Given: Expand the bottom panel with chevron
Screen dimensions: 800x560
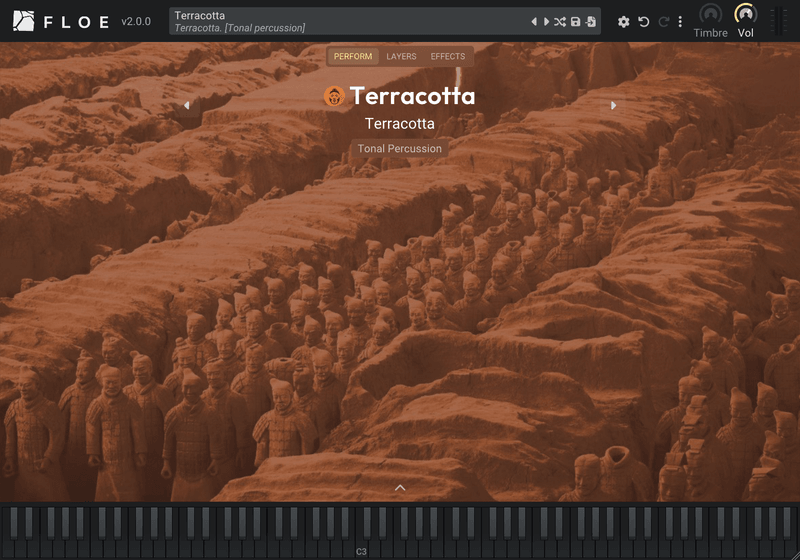Looking at the screenshot, I should click(400, 488).
